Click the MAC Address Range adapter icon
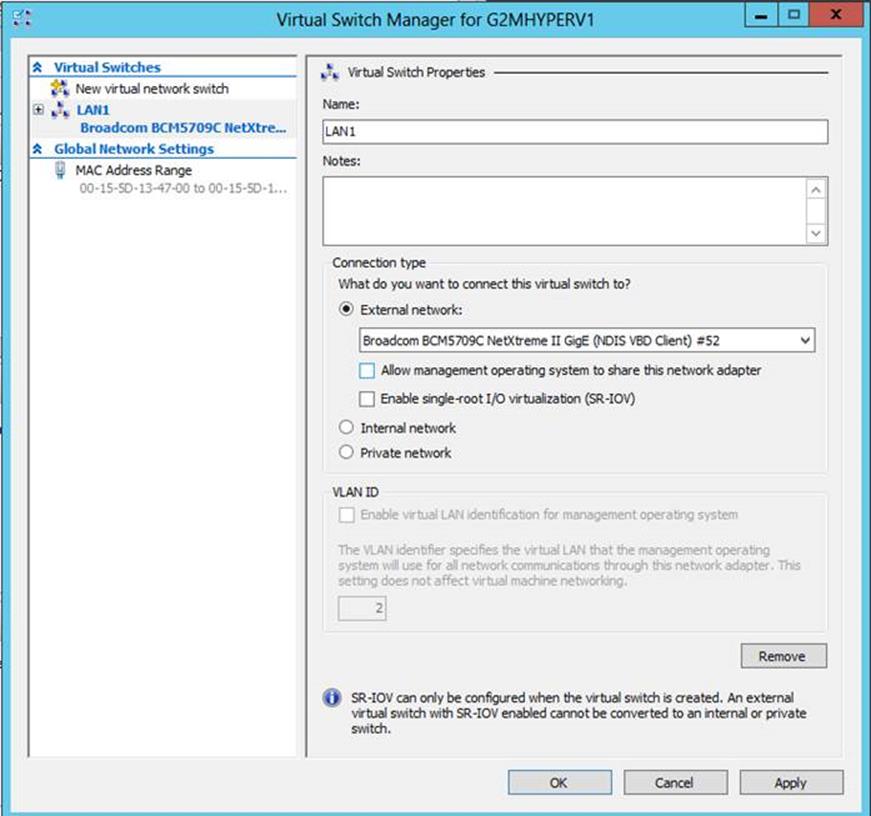This screenshot has height=816, width=871. [60, 170]
